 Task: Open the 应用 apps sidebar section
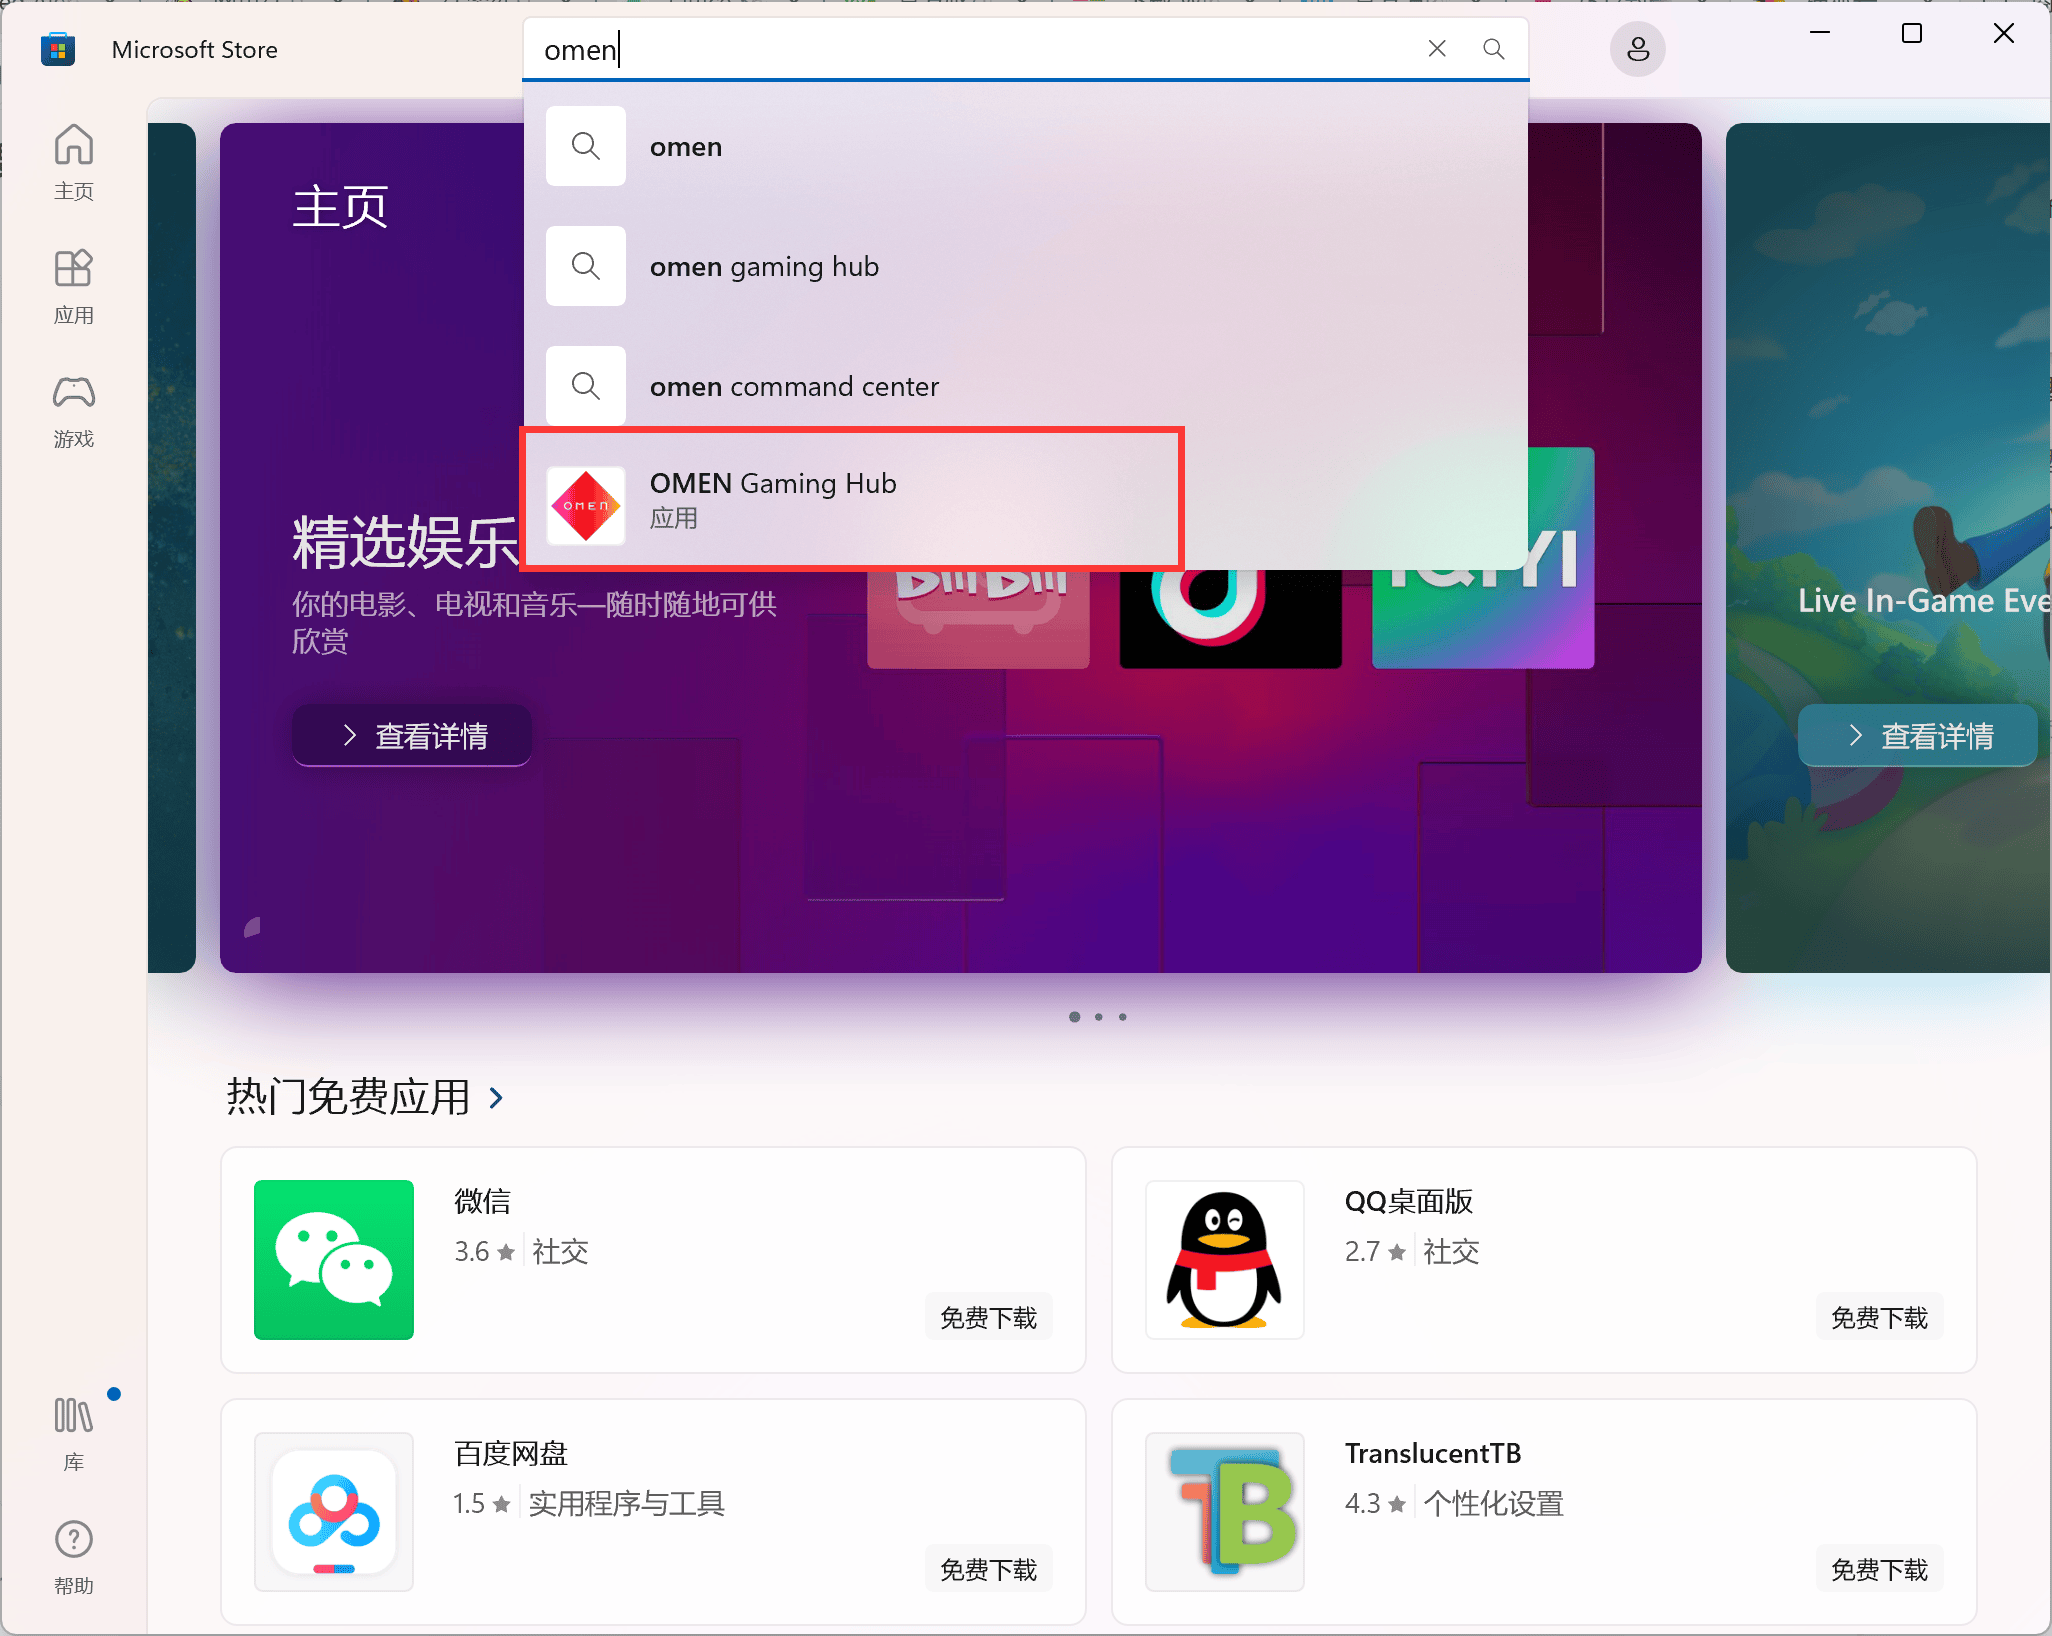coord(73,286)
